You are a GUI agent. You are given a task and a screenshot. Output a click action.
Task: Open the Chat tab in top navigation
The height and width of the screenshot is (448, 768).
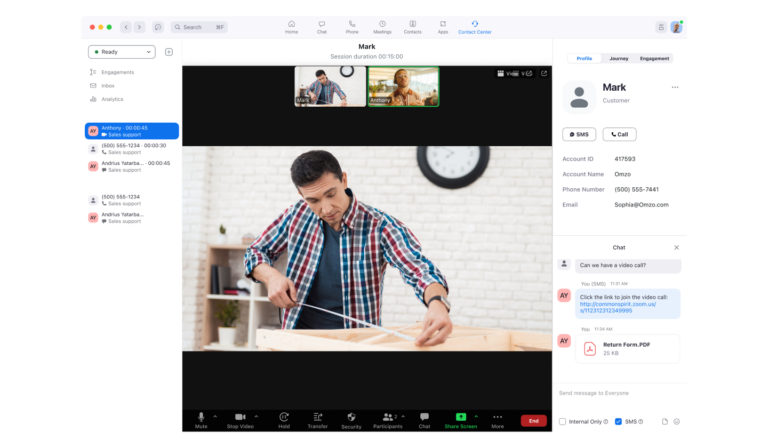[x=321, y=27]
